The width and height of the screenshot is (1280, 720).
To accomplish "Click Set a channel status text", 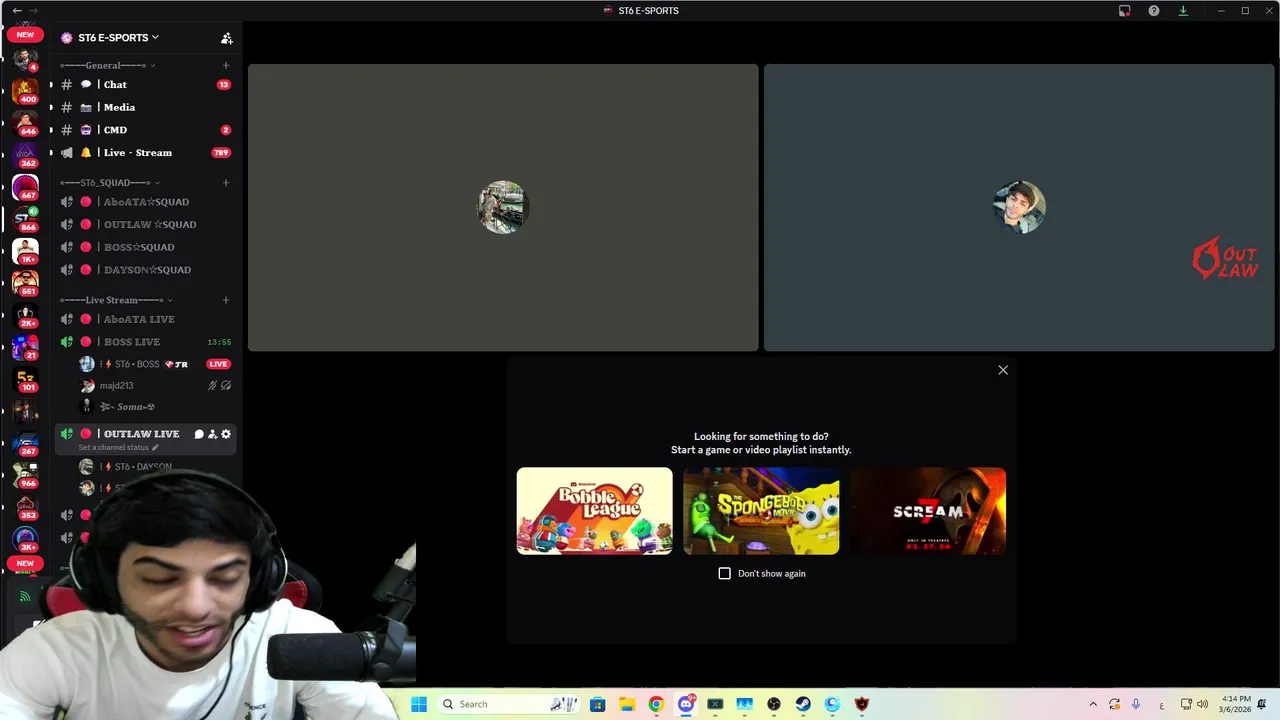I will click(113, 447).
